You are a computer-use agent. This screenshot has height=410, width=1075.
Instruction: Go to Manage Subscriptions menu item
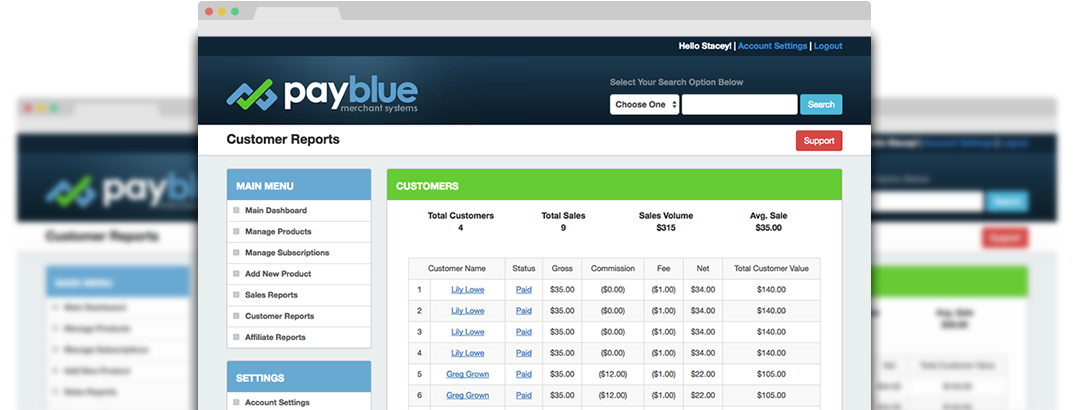point(287,253)
